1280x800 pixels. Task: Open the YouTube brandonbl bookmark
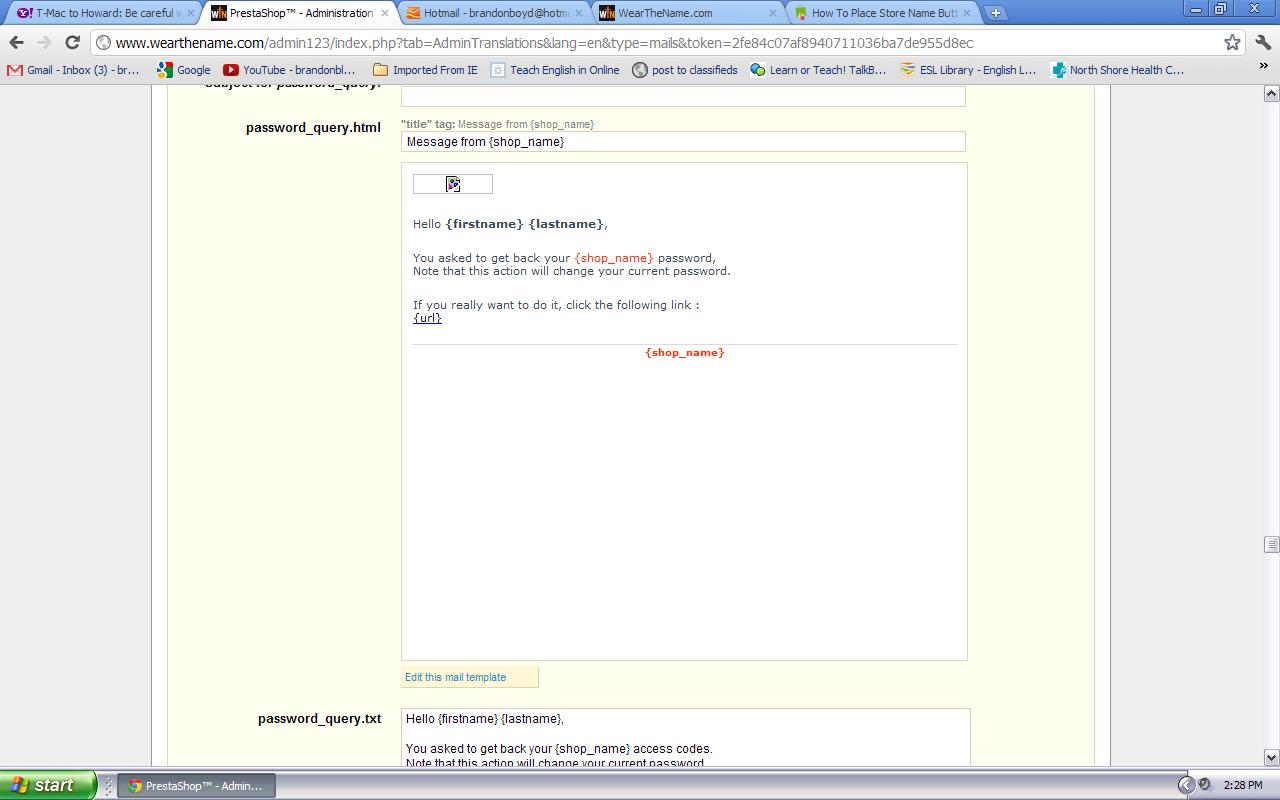click(289, 70)
